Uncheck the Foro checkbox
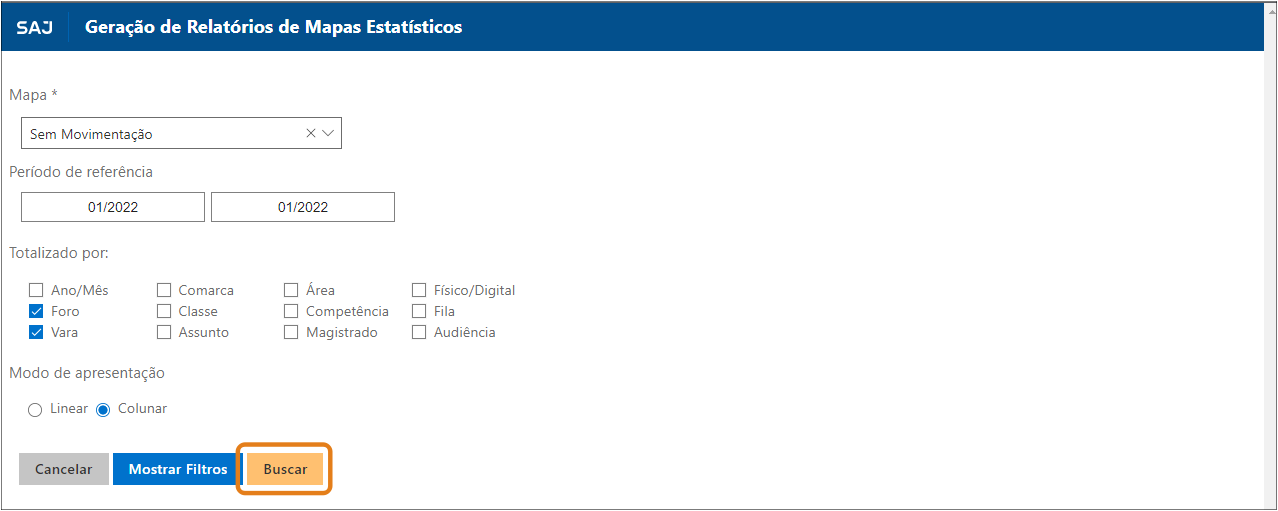Viewport: 1278px width, 511px height. tap(37, 311)
